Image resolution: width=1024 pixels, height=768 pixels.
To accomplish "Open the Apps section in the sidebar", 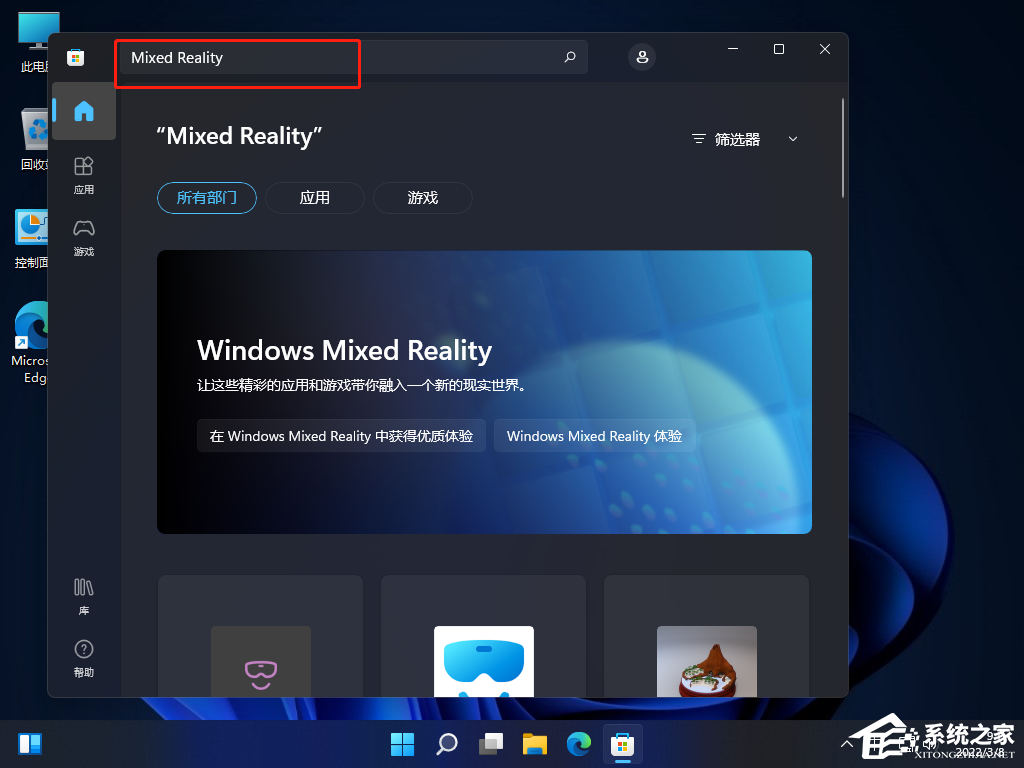I will (x=84, y=174).
